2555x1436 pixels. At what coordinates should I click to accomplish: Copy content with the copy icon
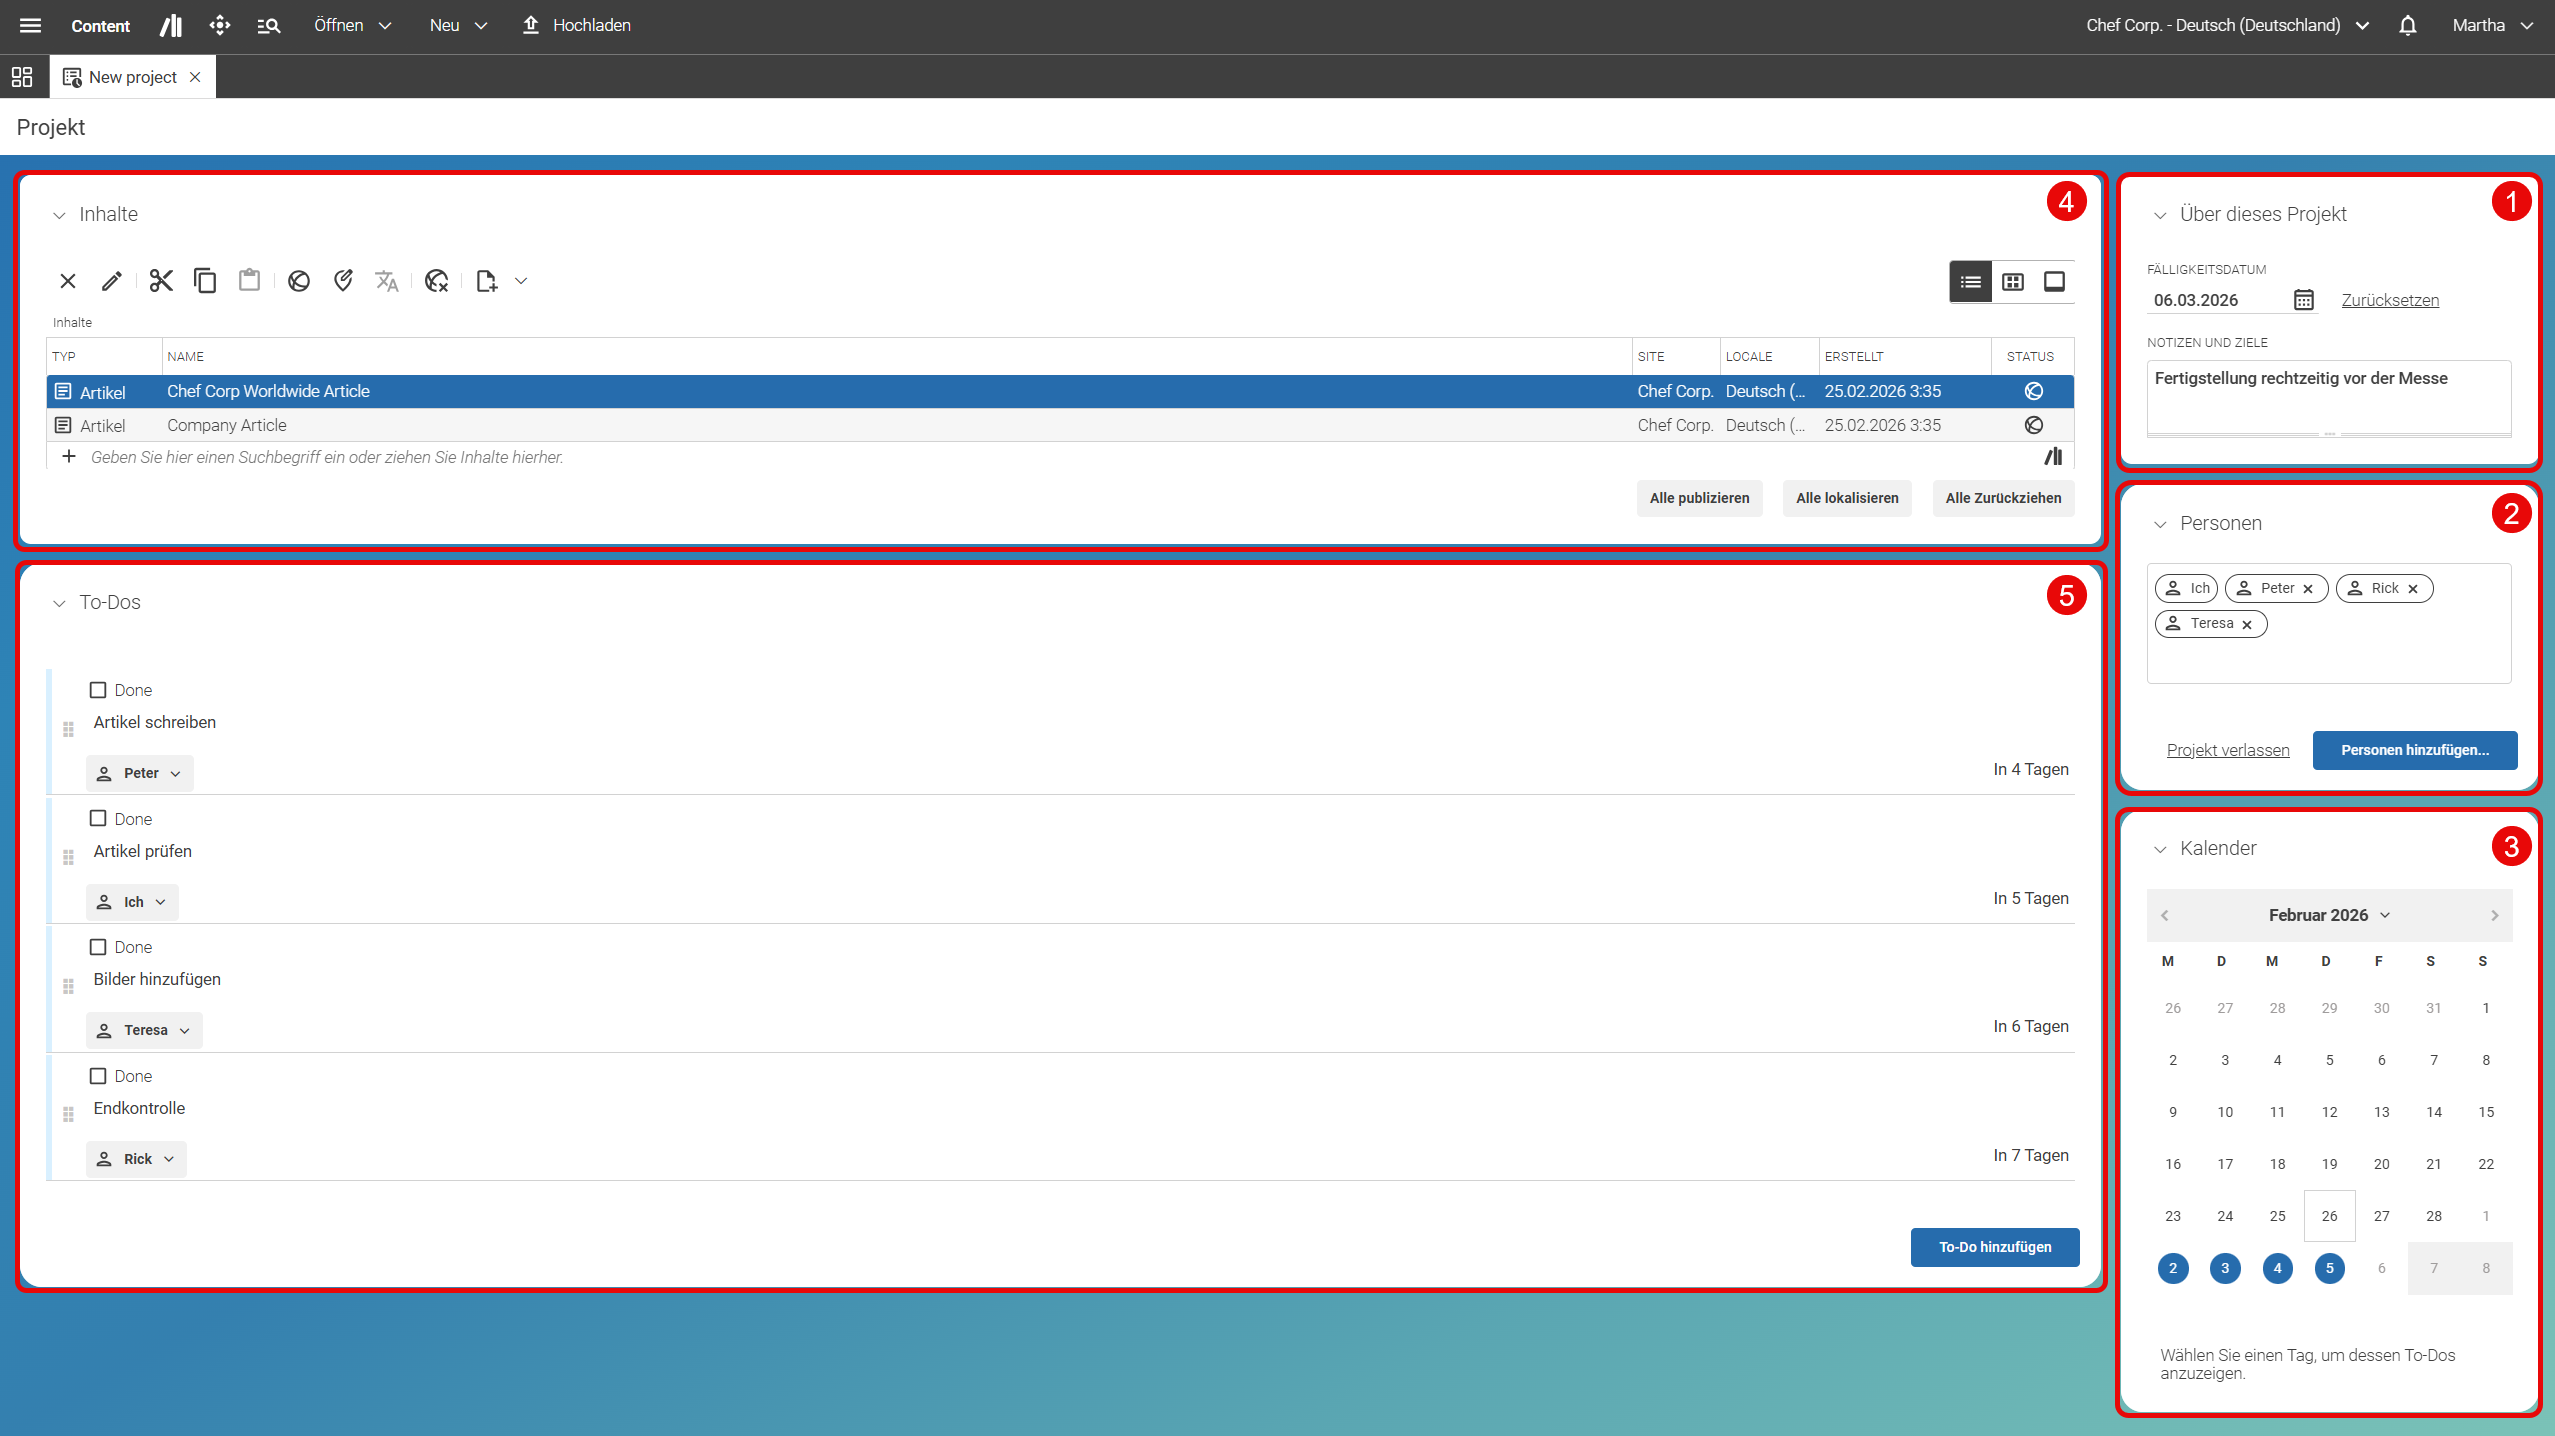205,281
